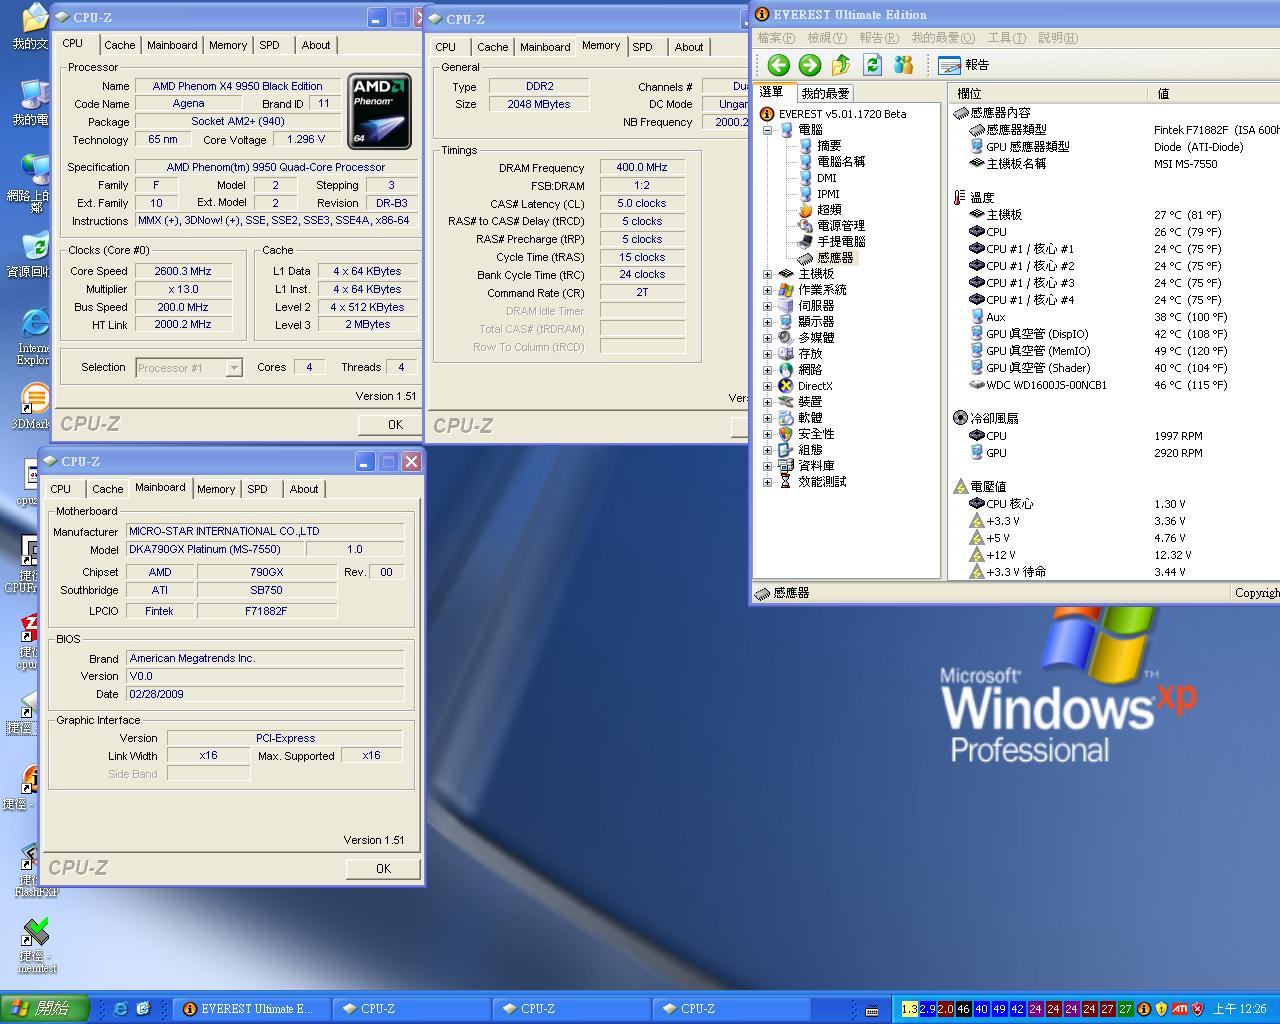The width and height of the screenshot is (1280, 1024).
Task: Open the memtest desktop shortcut
Action: point(36,946)
